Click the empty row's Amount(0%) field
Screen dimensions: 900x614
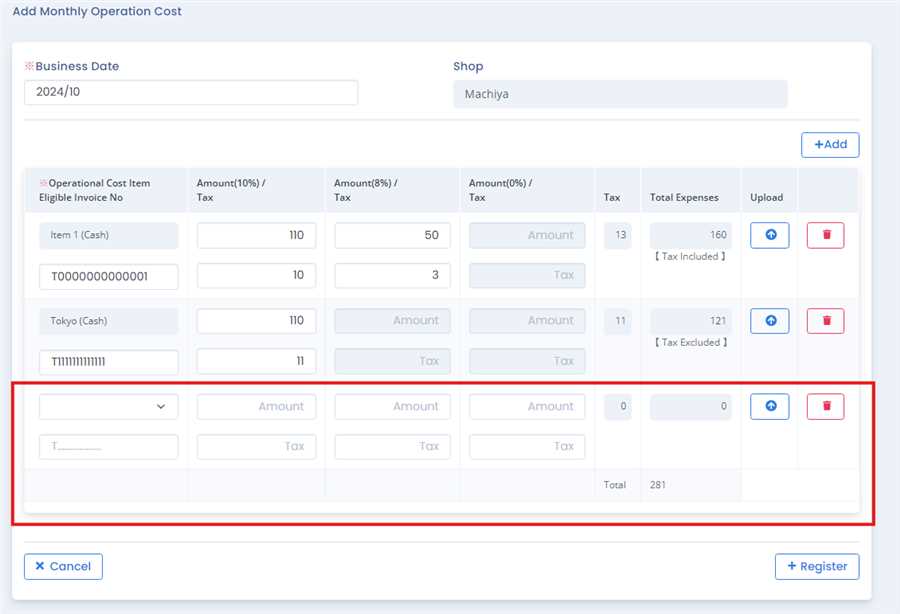click(527, 406)
